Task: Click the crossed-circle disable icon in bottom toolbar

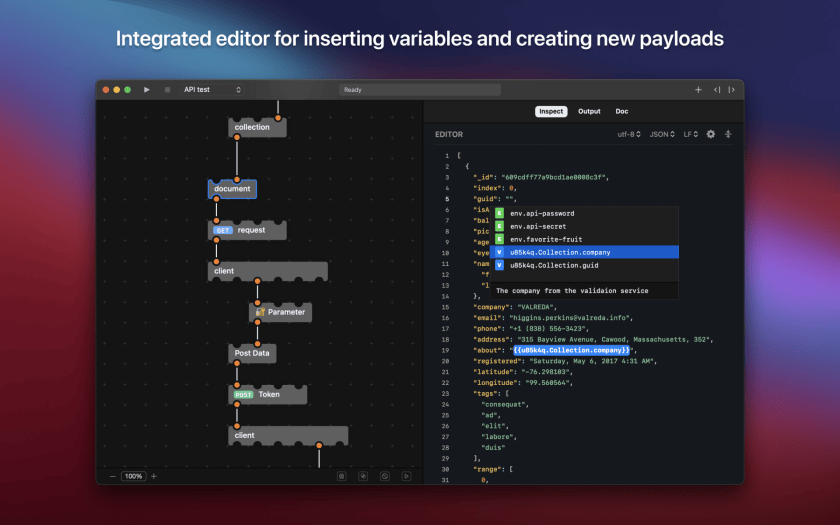Action: click(x=385, y=476)
